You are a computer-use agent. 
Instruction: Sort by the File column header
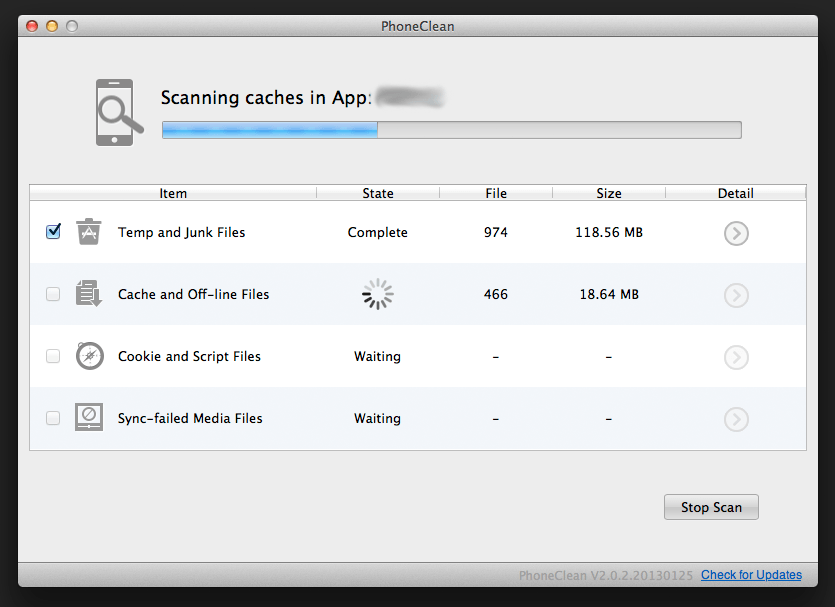point(496,193)
